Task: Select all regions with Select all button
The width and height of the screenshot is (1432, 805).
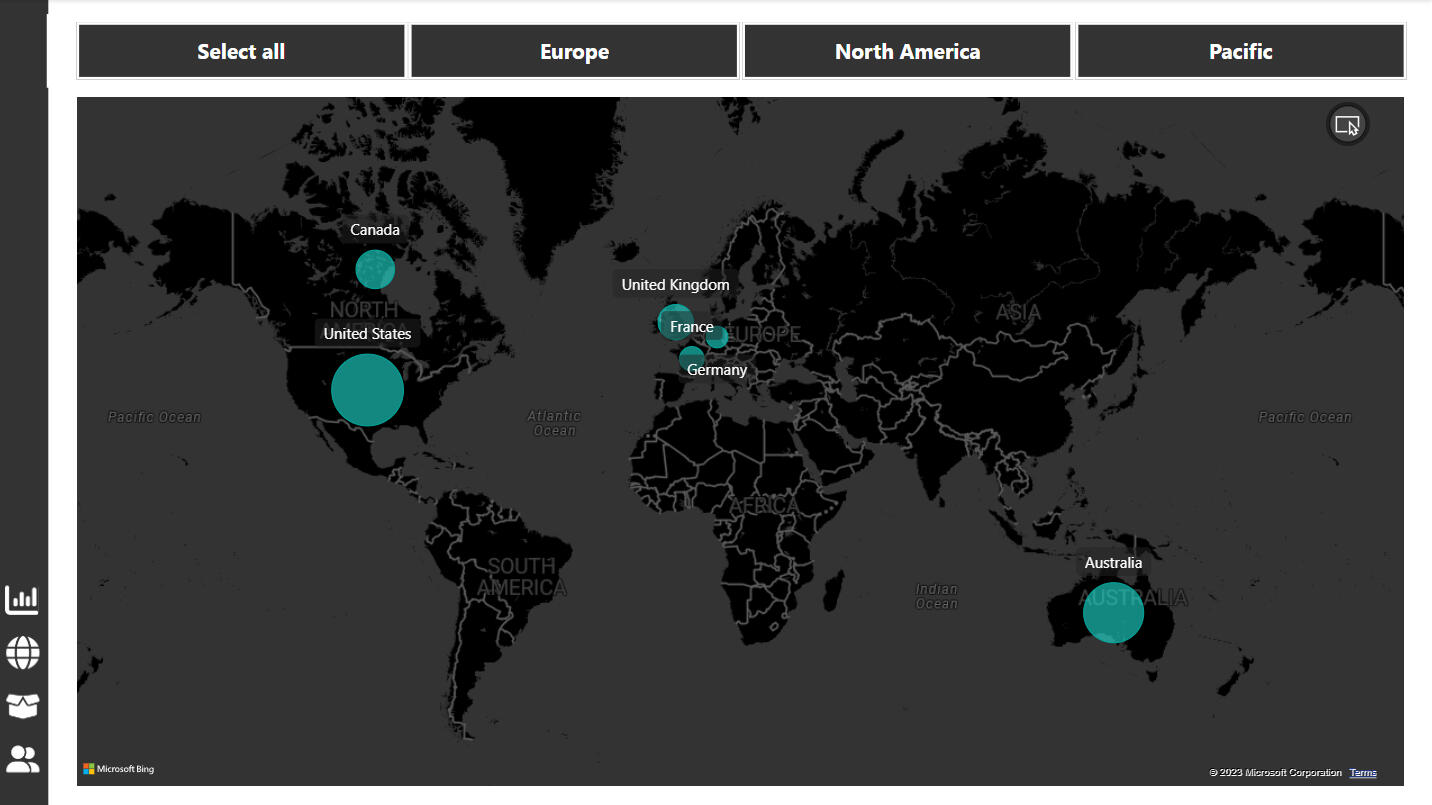Action: 241,51
